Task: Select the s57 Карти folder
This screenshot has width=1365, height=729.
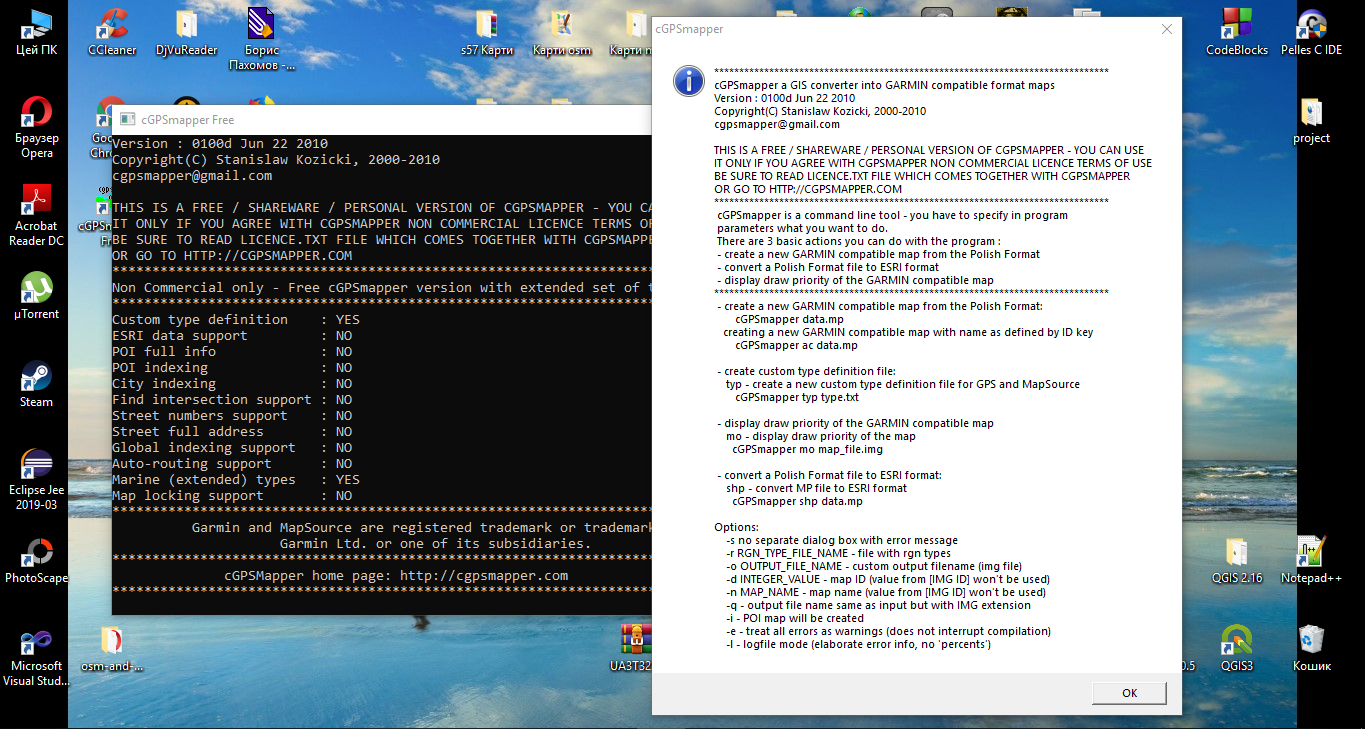Action: tap(487, 33)
